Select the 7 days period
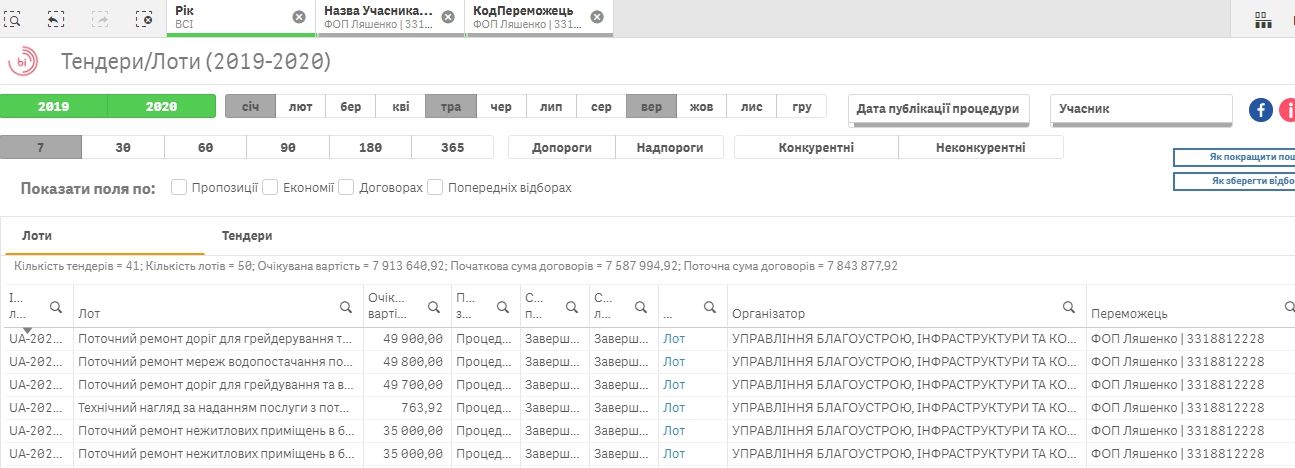Screen dimensions: 1295x468 (x=41, y=147)
